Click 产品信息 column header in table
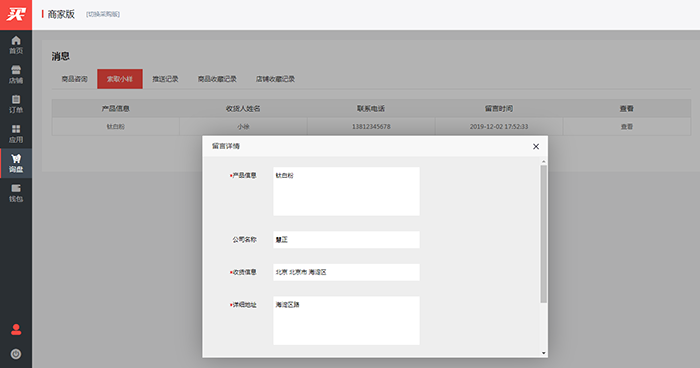 tap(116, 109)
